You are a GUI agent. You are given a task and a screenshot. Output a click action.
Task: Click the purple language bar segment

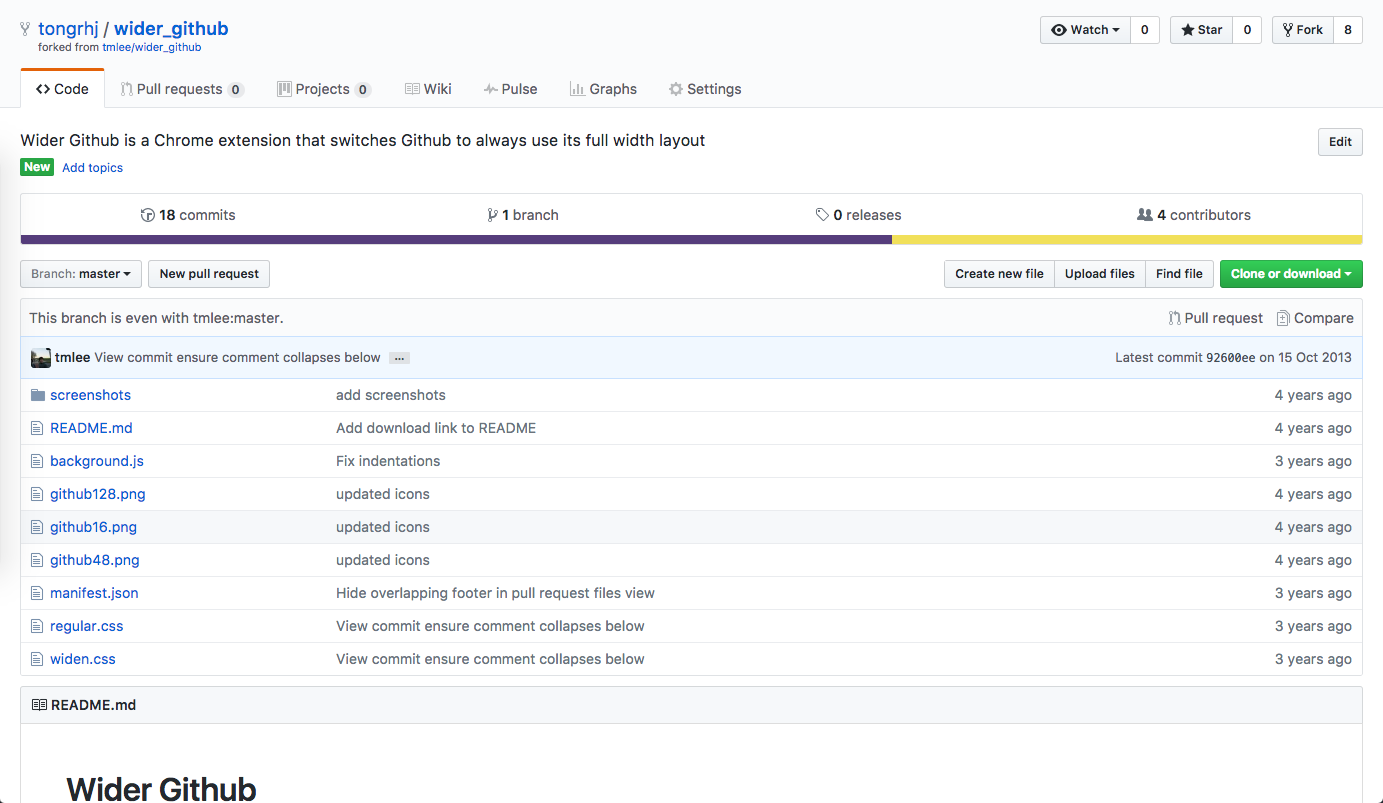point(456,240)
